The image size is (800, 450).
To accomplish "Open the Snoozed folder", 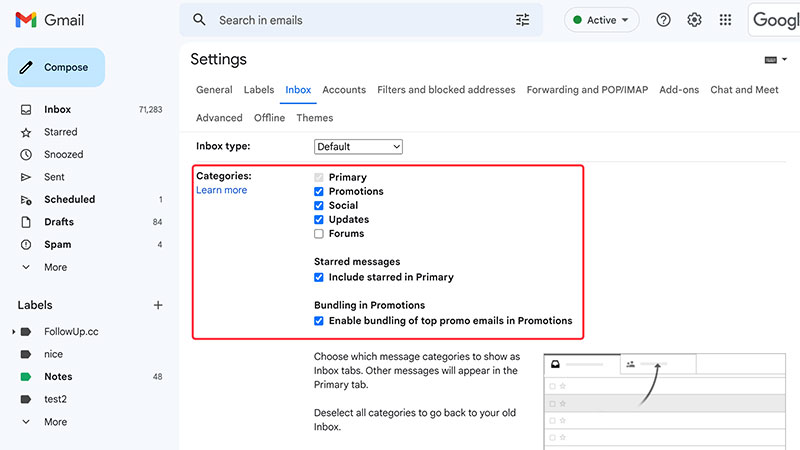I will (x=63, y=155).
